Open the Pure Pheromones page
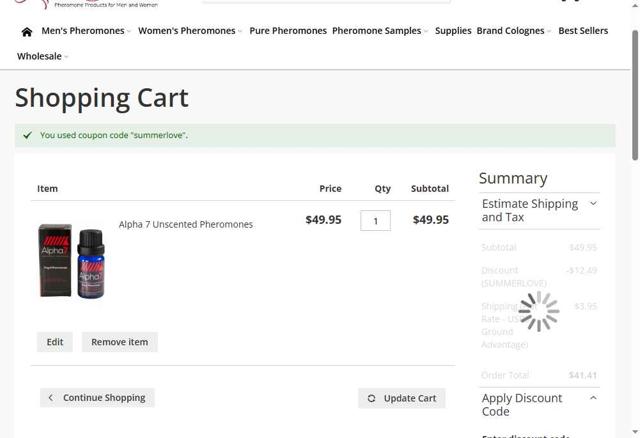 [288, 31]
